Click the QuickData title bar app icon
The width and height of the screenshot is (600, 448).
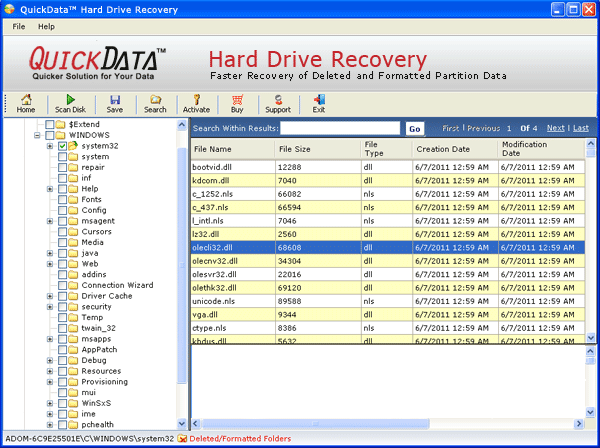click(x=9, y=9)
